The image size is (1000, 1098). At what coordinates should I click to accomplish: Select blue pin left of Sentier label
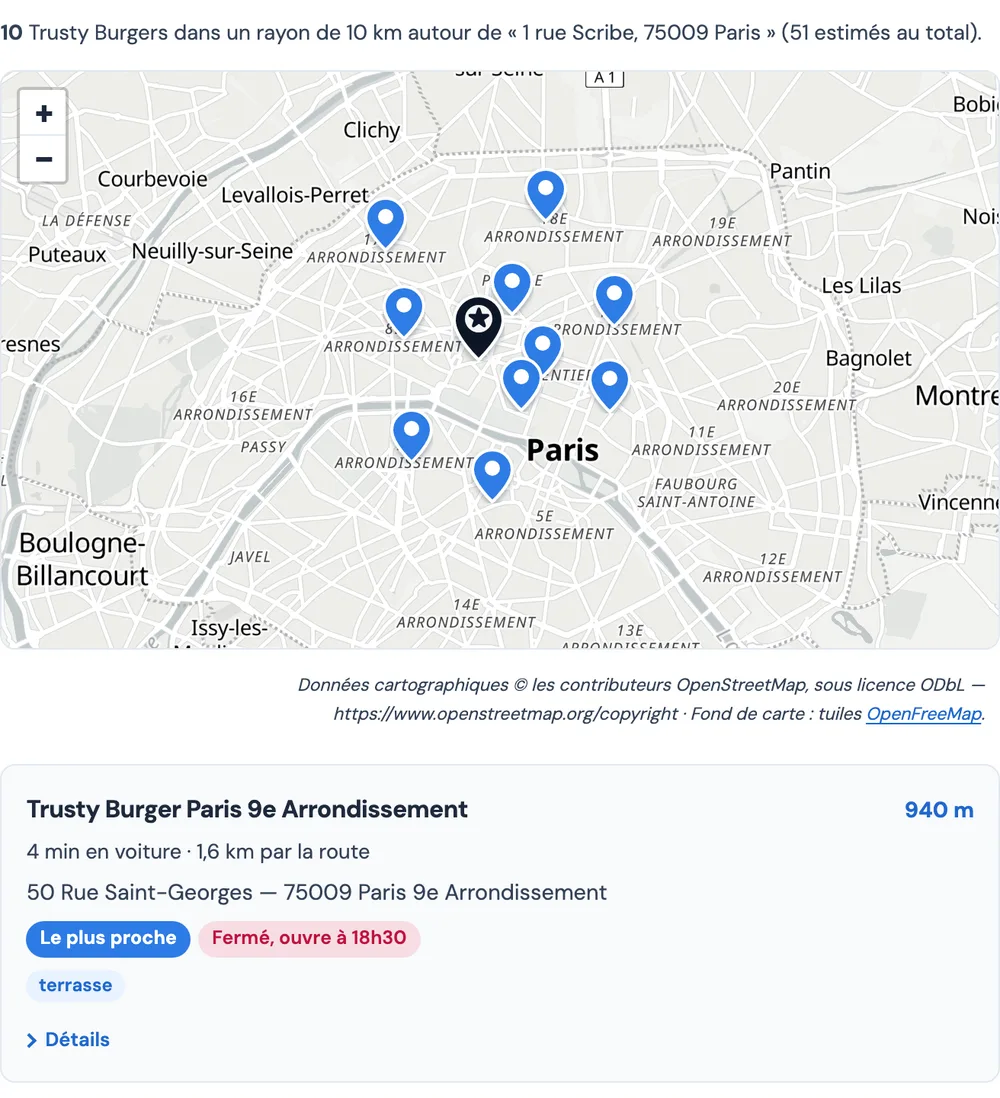[522, 384]
